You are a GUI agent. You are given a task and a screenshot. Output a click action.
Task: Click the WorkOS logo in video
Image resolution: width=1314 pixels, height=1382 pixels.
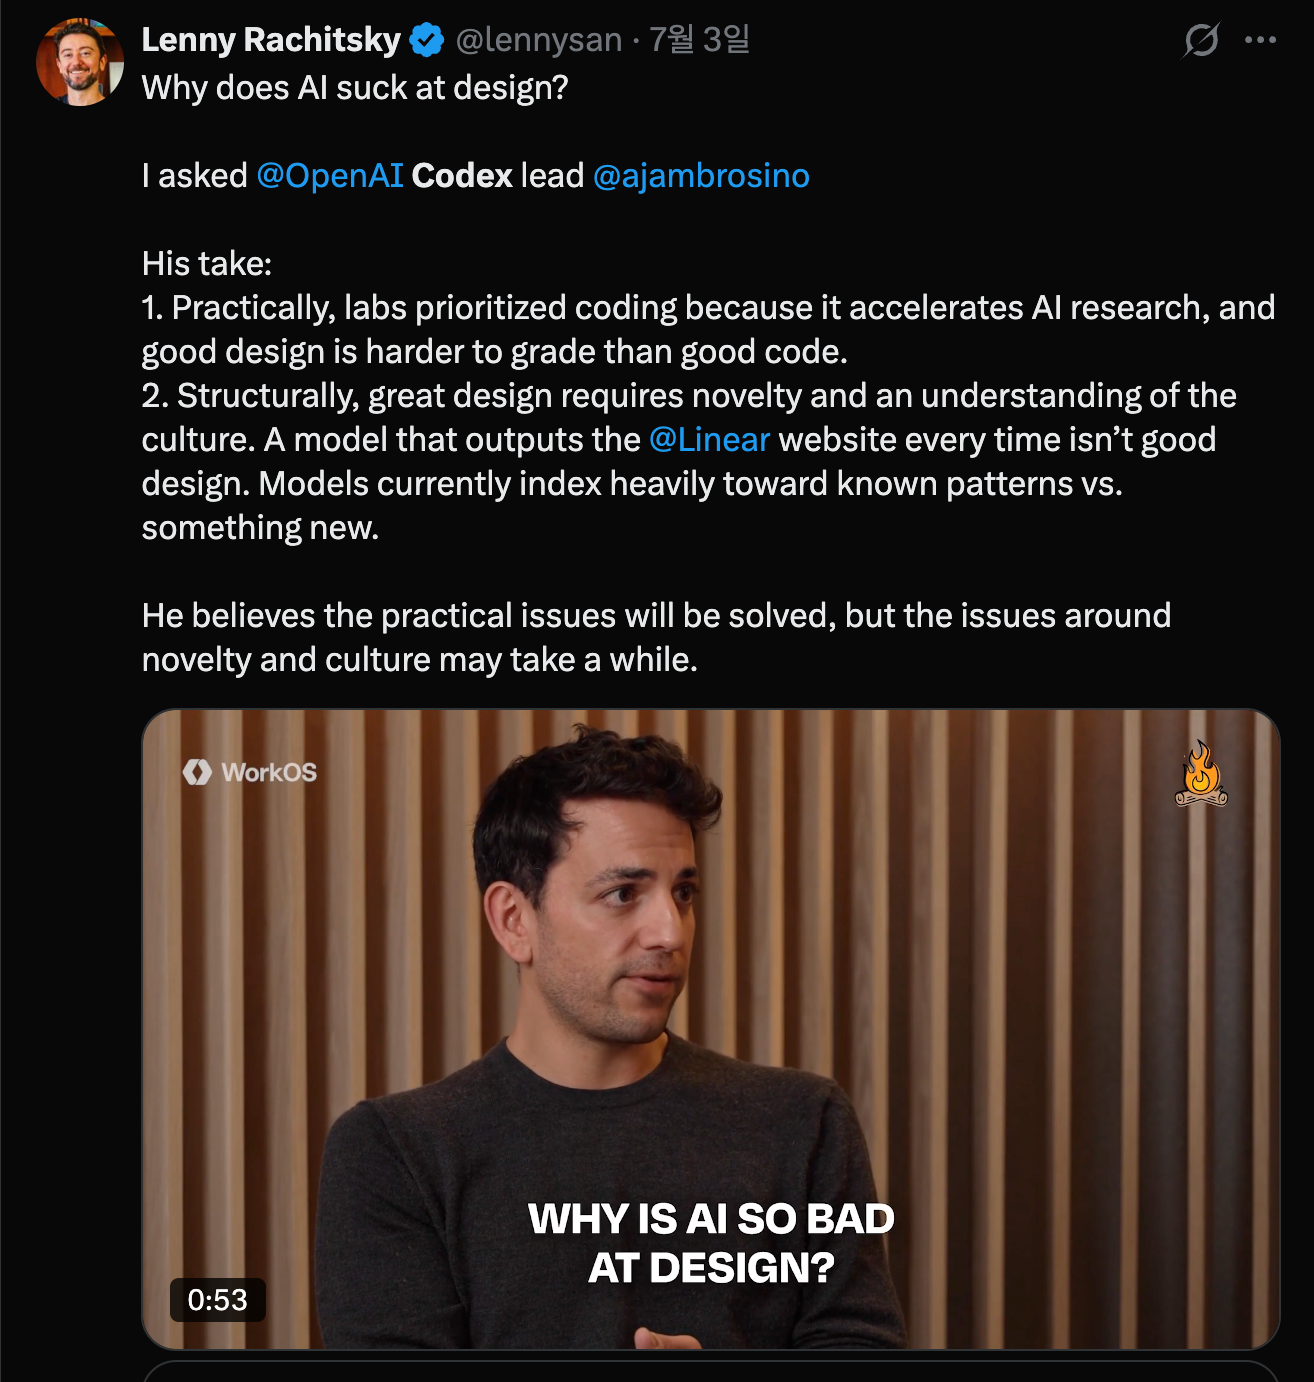pos(250,772)
